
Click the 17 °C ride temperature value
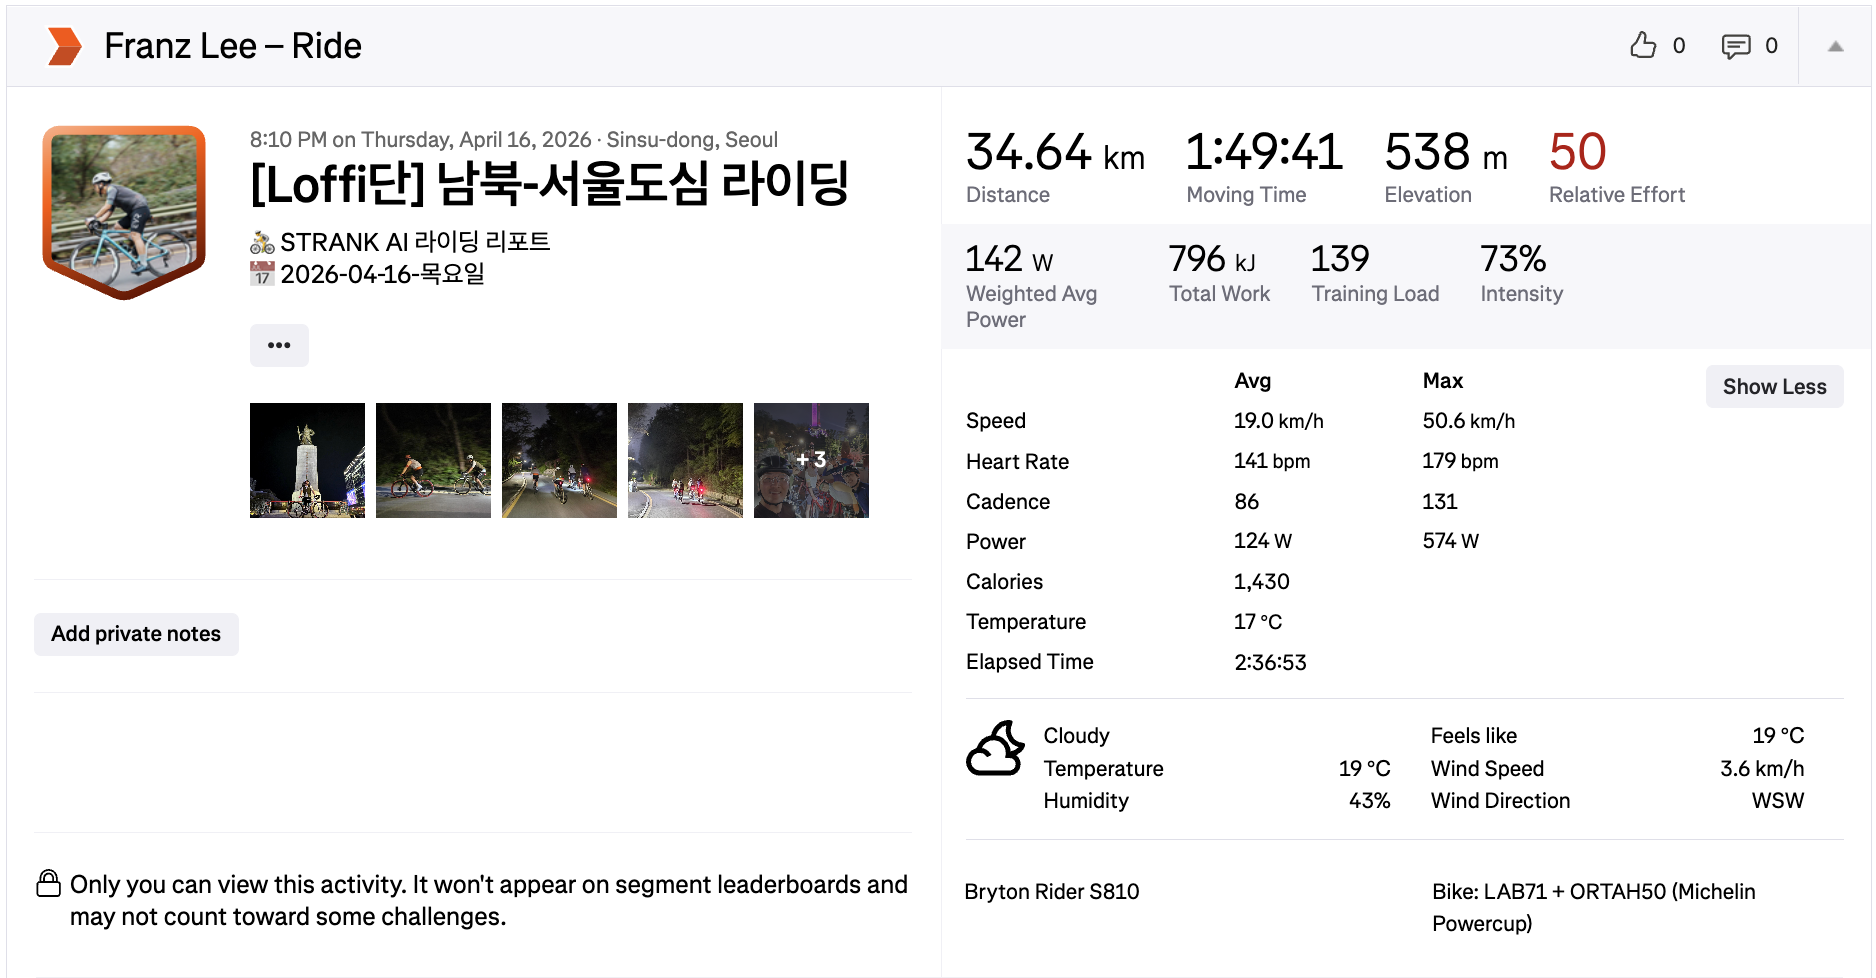point(1258,622)
